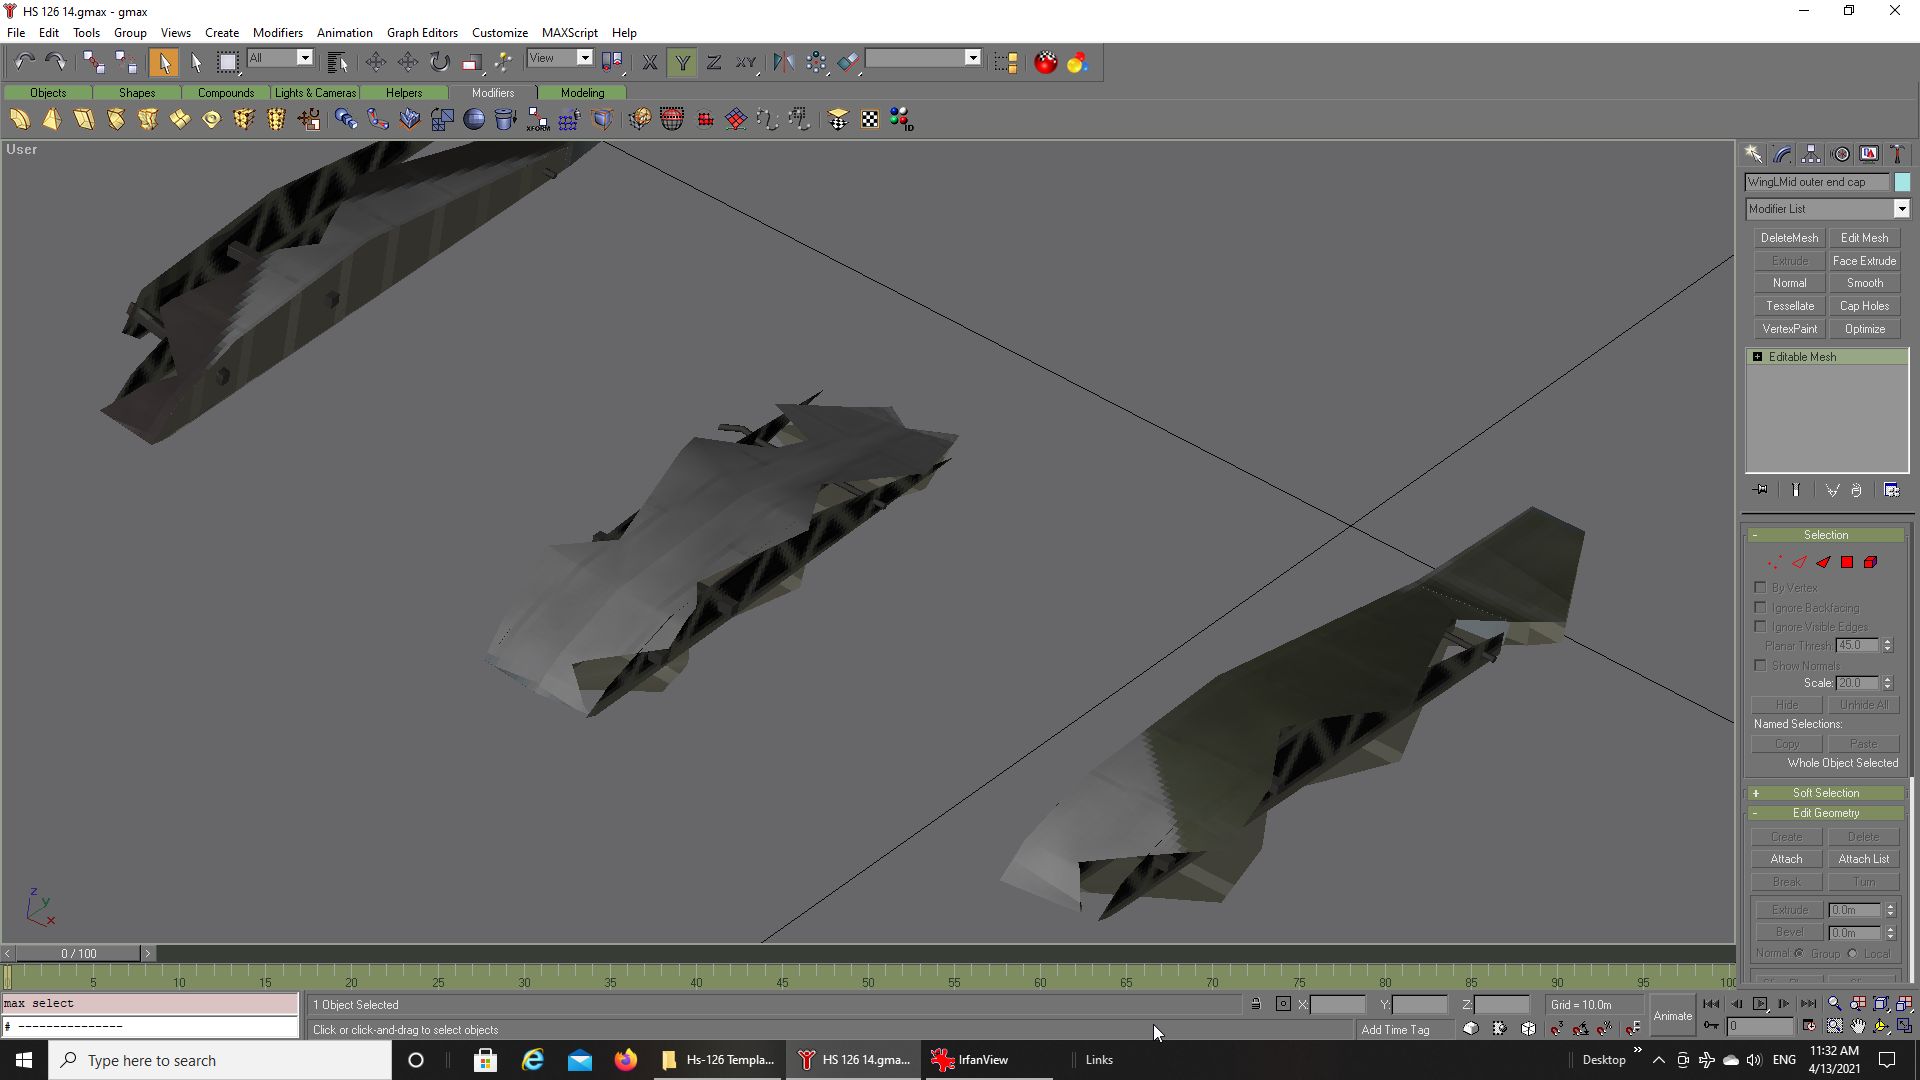Click the object color swatch

1902,182
